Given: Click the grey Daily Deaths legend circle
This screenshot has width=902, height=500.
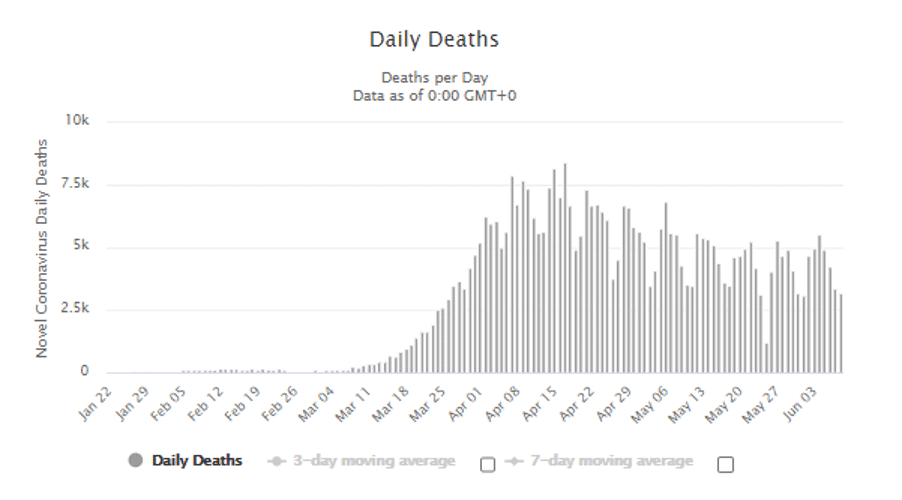Looking at the screenshot, I should tap(136, 460).
